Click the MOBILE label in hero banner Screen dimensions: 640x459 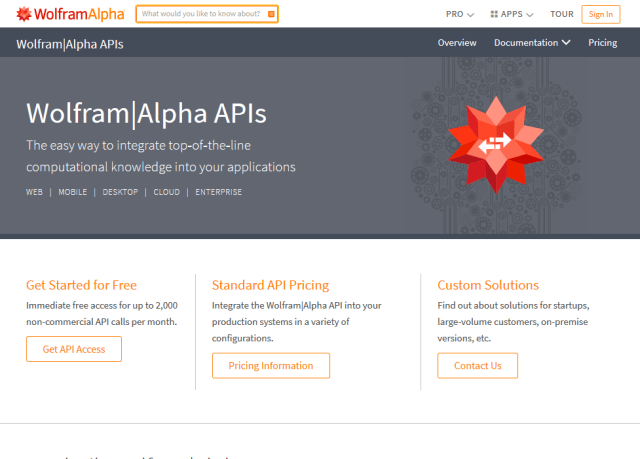tap(73, 192)
